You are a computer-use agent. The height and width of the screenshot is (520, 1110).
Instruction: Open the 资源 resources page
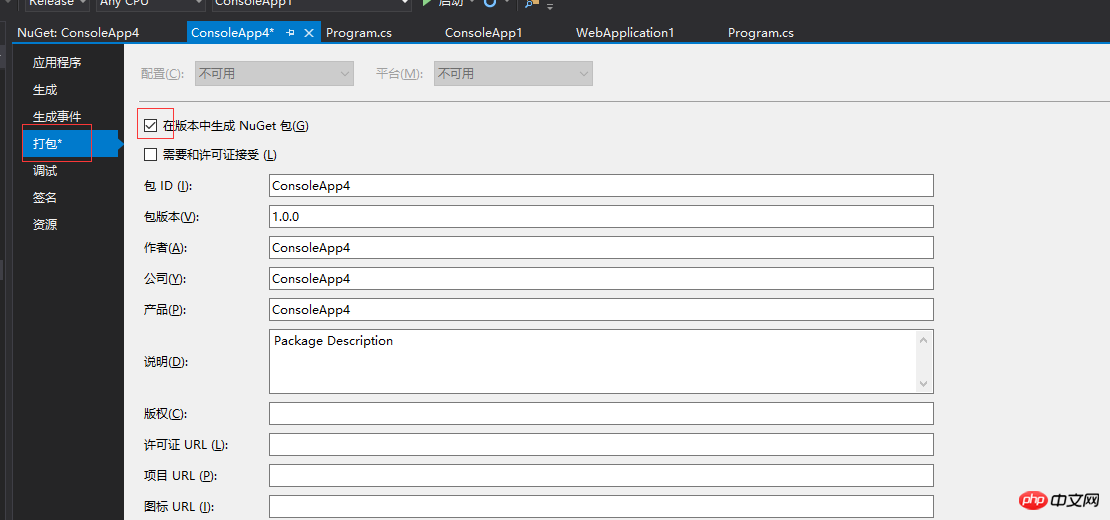coord(45,224)
